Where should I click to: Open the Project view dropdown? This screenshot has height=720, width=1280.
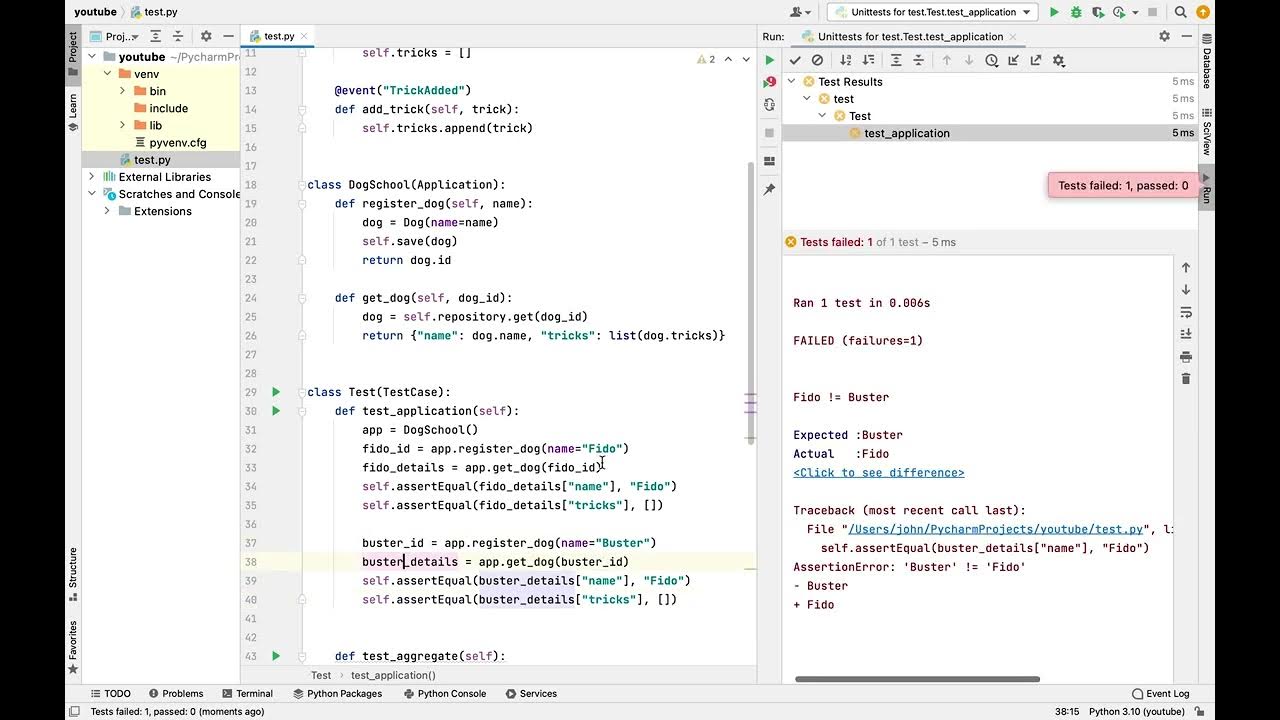click(x=115, y=36)
